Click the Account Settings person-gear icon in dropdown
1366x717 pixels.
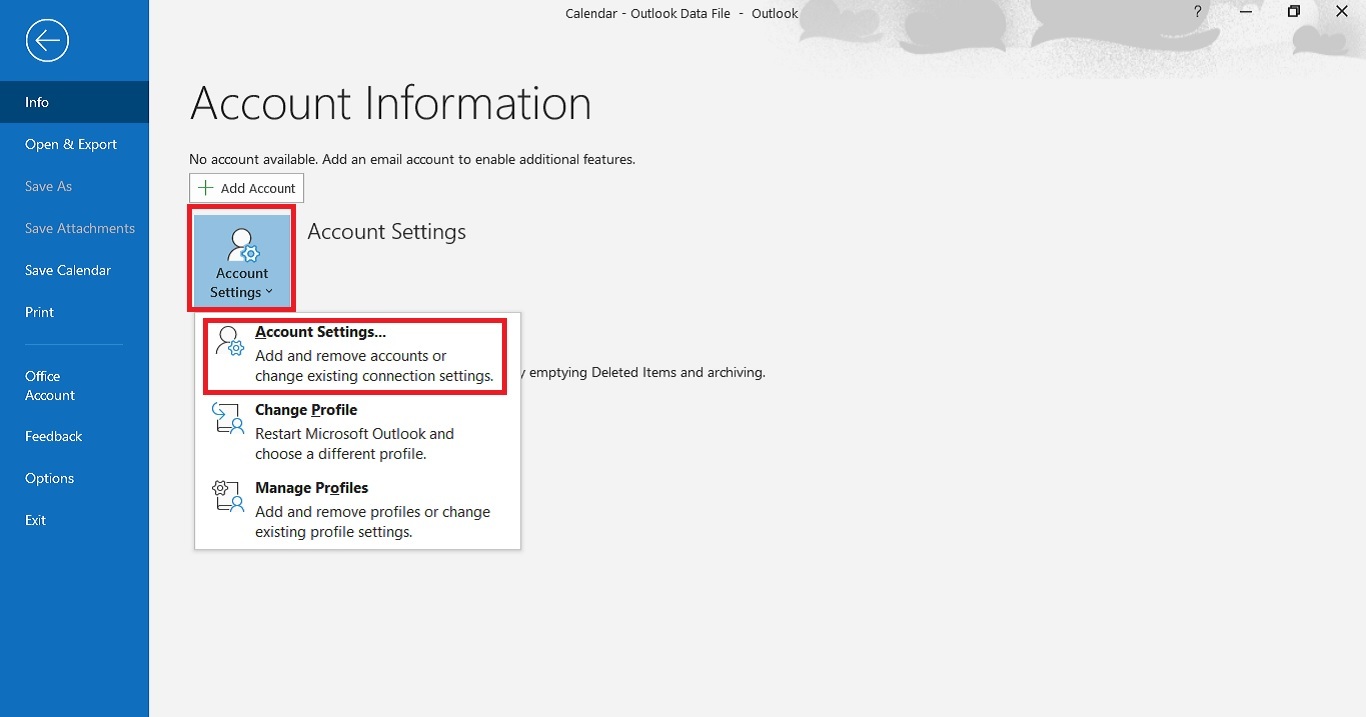pos(230,341)
